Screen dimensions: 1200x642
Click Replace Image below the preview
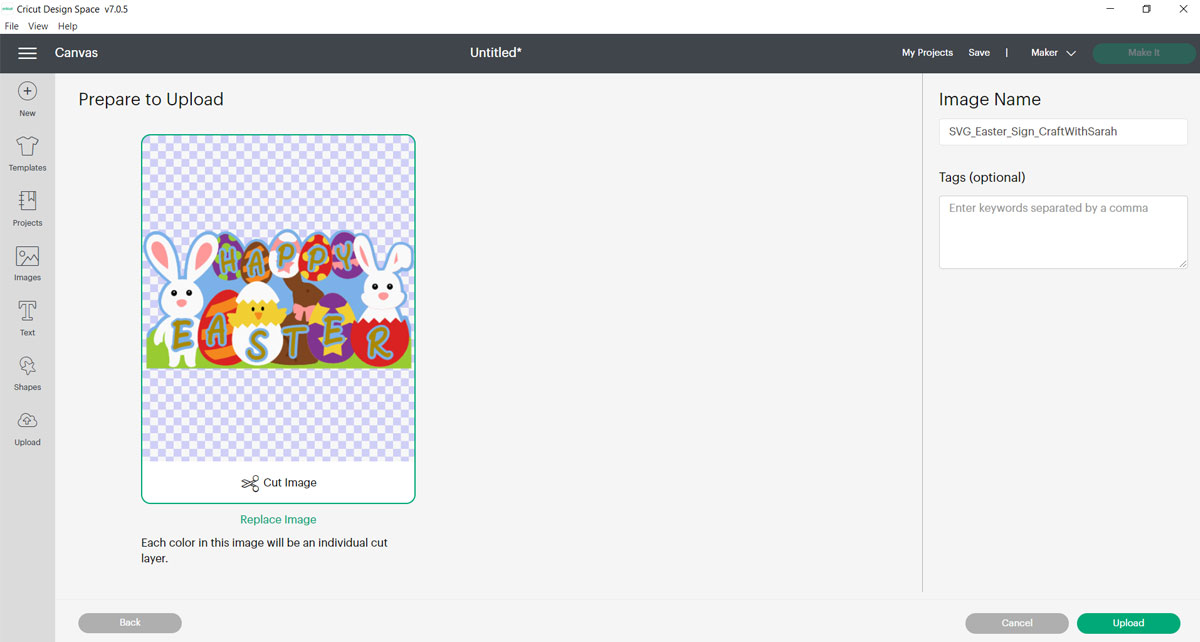[x=278, y=519]
